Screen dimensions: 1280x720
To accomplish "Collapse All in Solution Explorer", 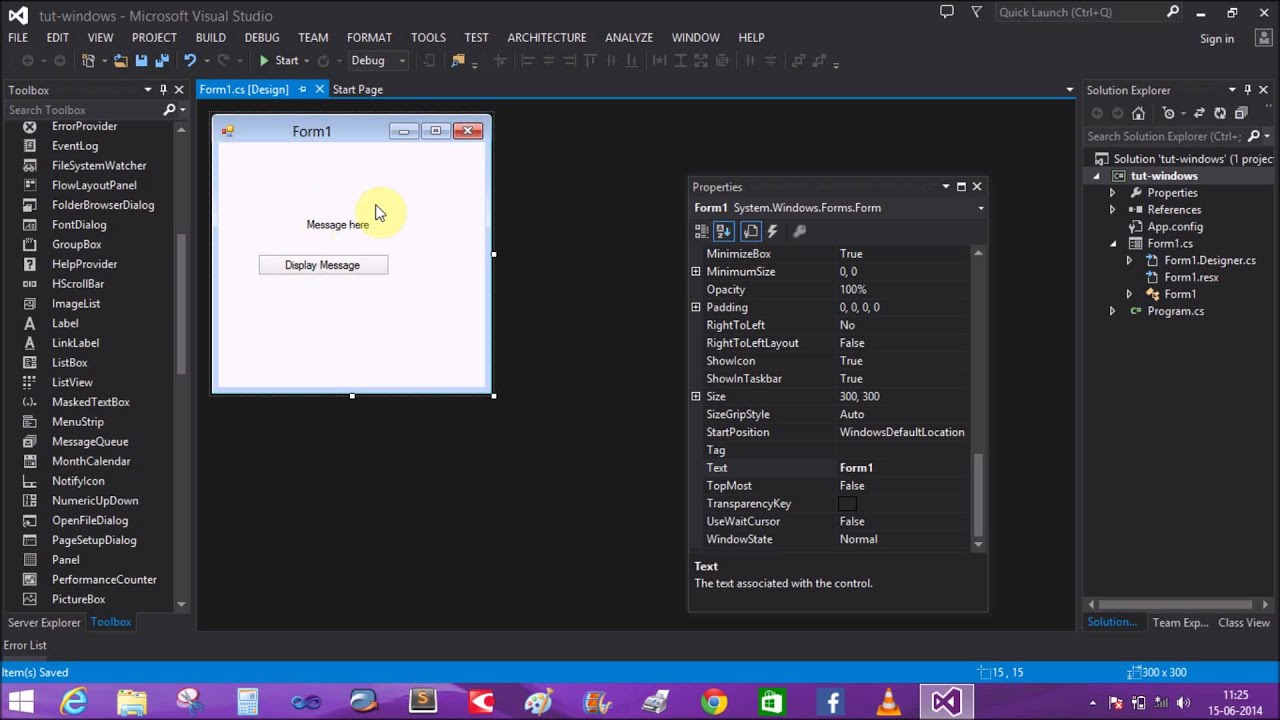I will (1241, 113).
